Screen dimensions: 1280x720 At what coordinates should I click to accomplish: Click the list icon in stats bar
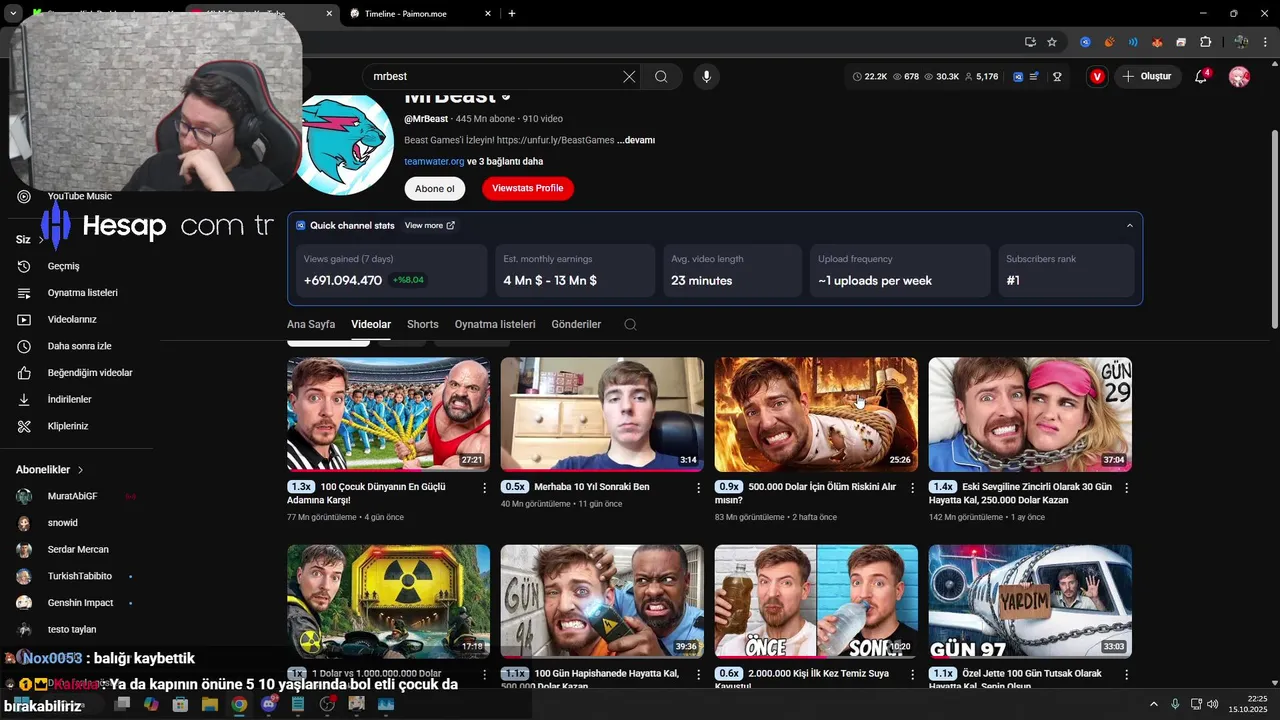(1034, 76)
